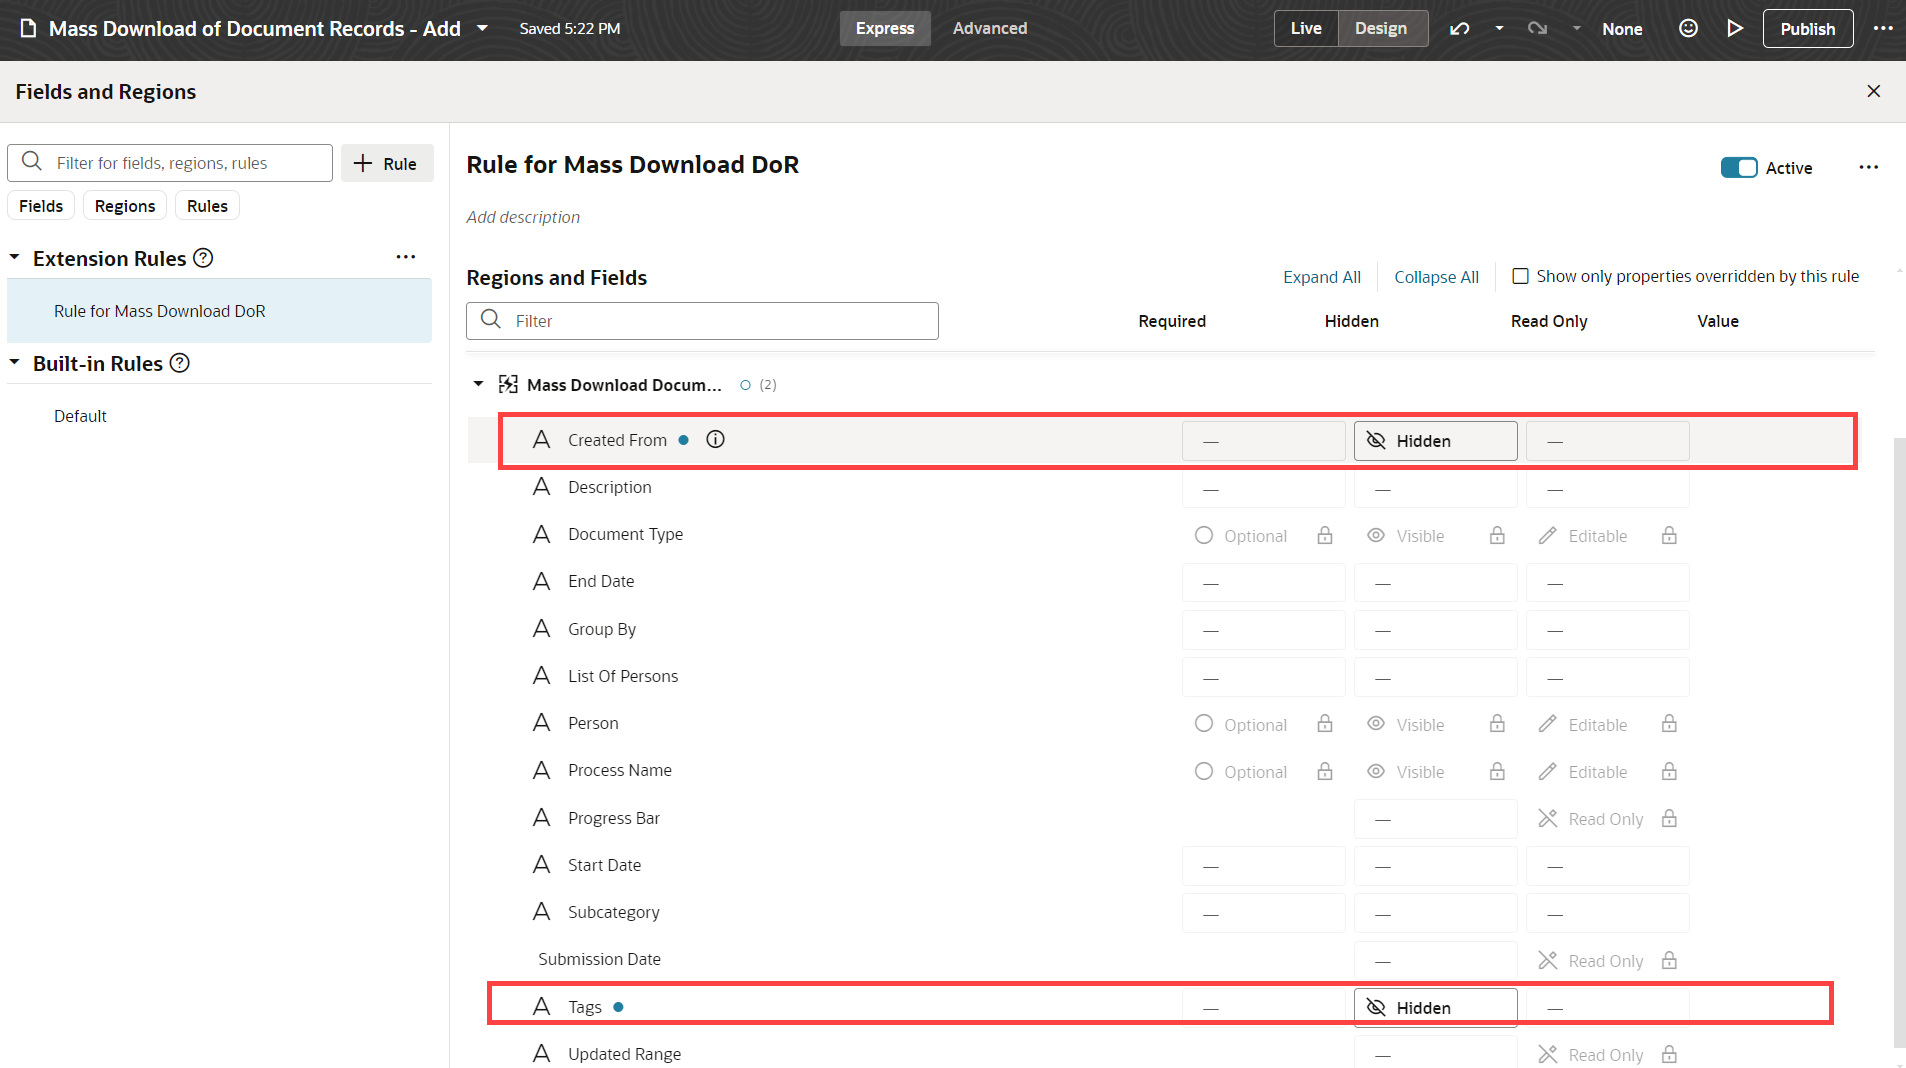The image size is (1906, 1068).
Task: Select Rule for Mass Download DoR
Action: click(x=219, y=311)
